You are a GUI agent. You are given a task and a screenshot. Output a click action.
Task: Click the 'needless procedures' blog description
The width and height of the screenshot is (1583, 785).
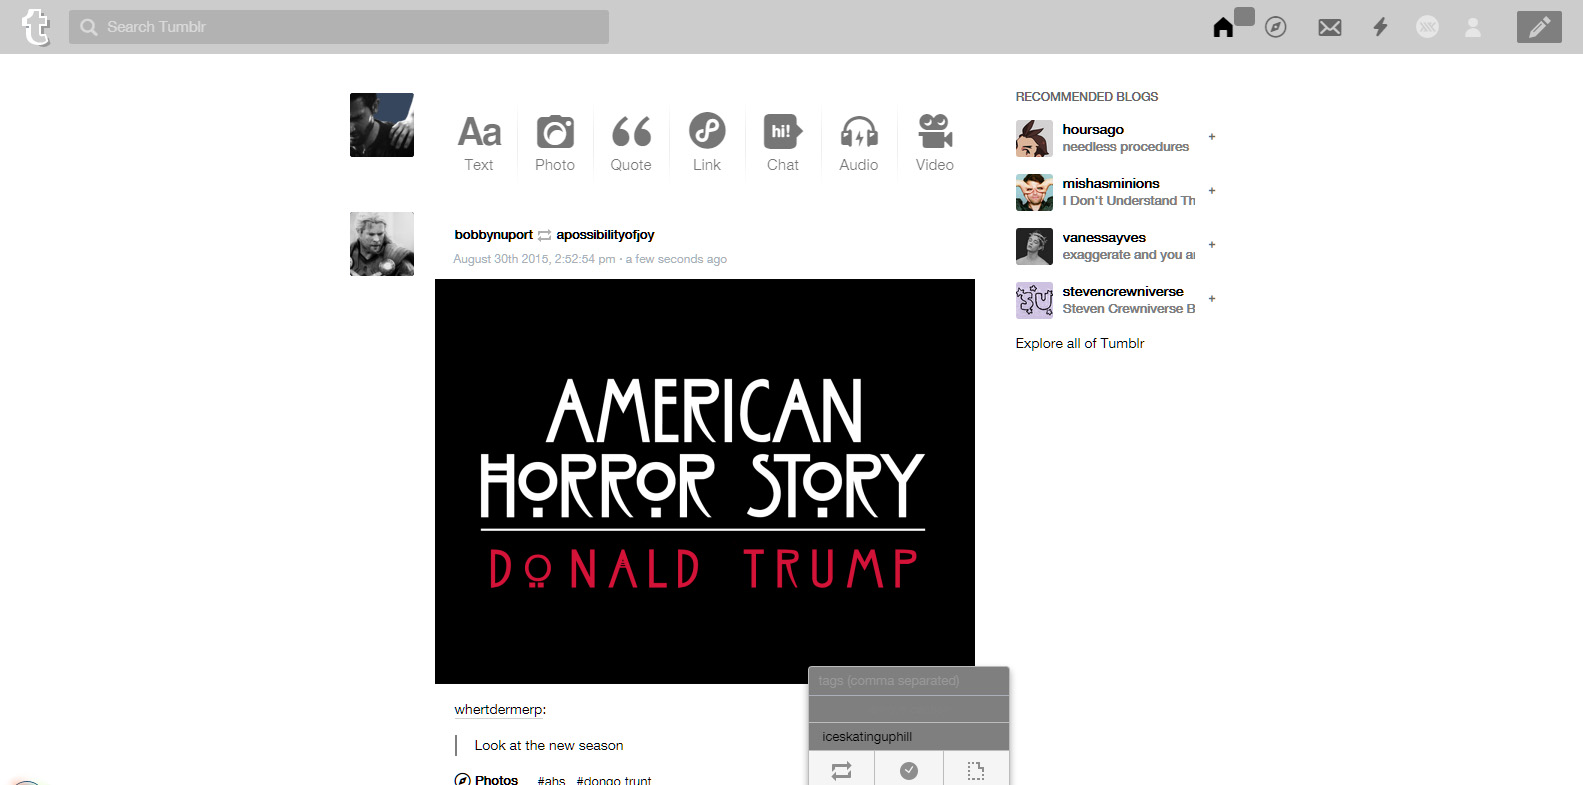1126,147
